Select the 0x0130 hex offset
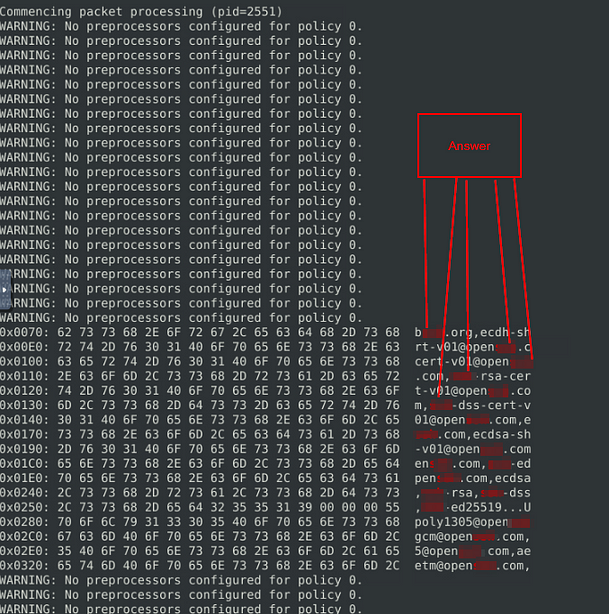Image resolution: width=609 pixels, height=614 pixels. click(x=25, y=405)
